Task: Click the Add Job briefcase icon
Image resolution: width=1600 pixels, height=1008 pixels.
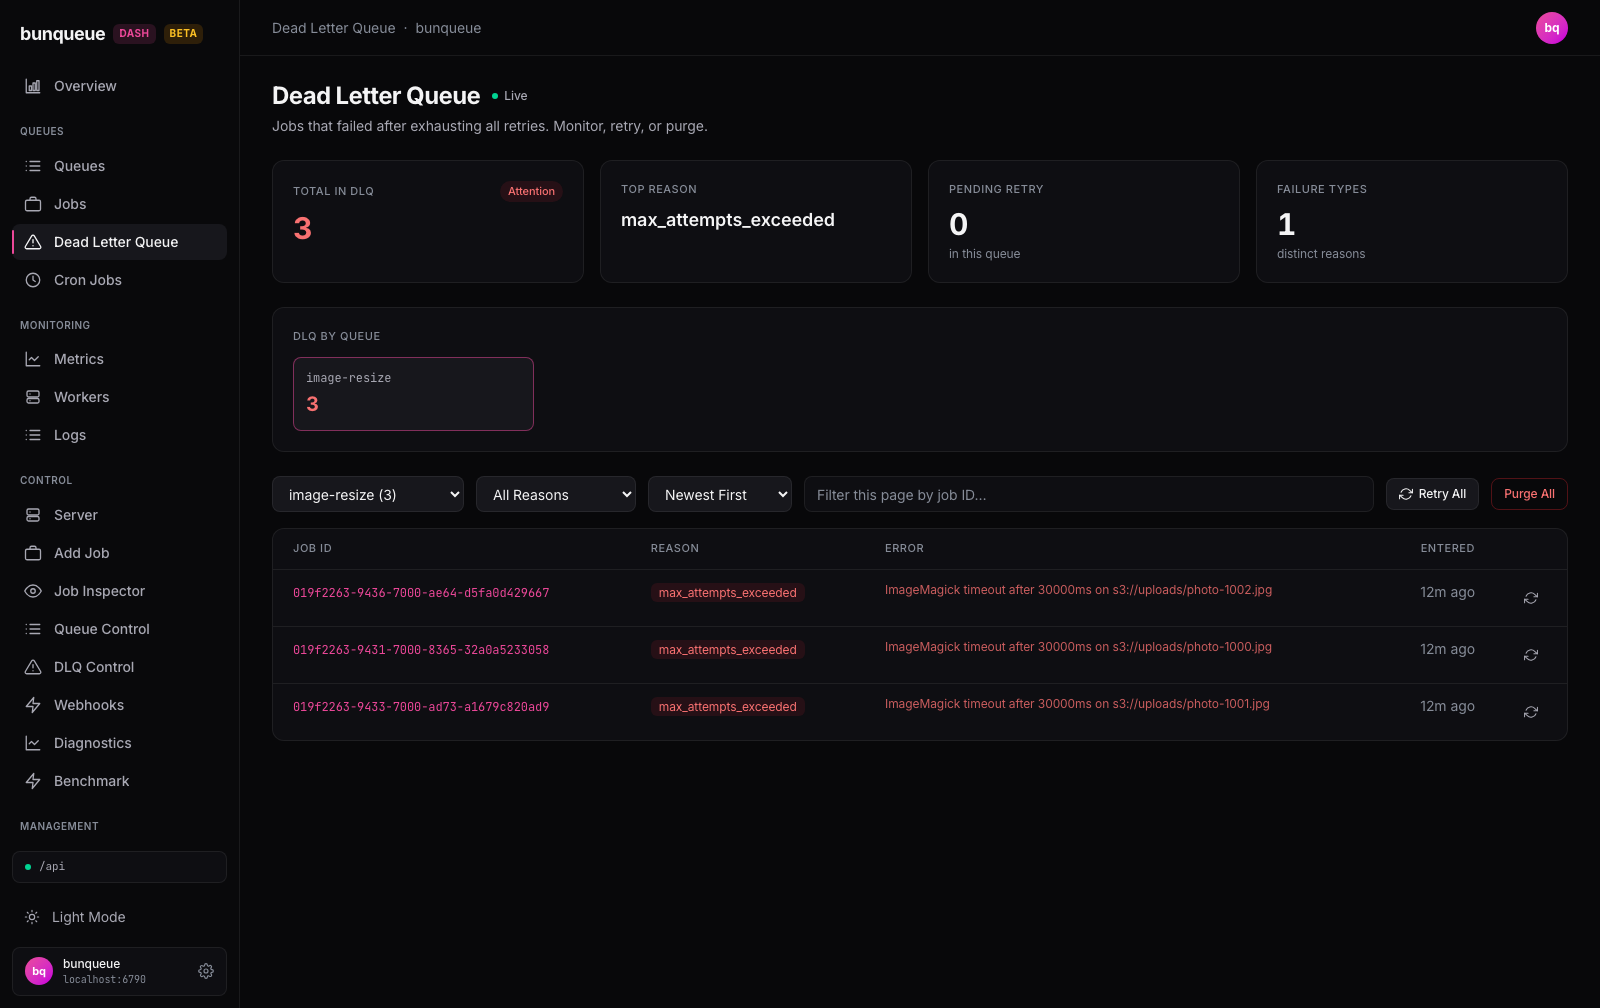Action: pyautogui.click(x=33, y=553)
